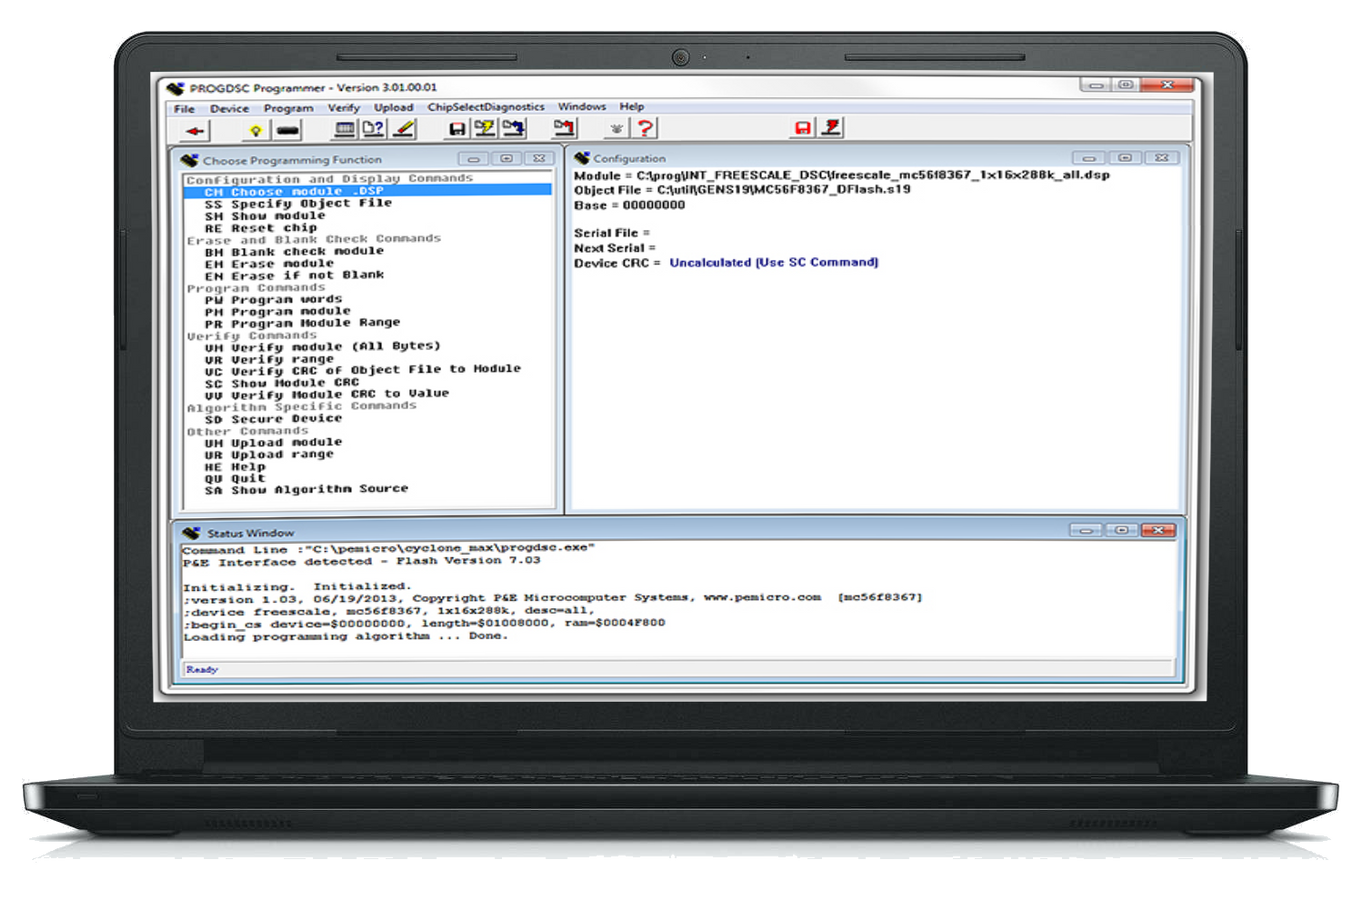The image size is (1364, 900).
Task: Select the pencil edit toolbar icon
Action: tap(404, 128)
